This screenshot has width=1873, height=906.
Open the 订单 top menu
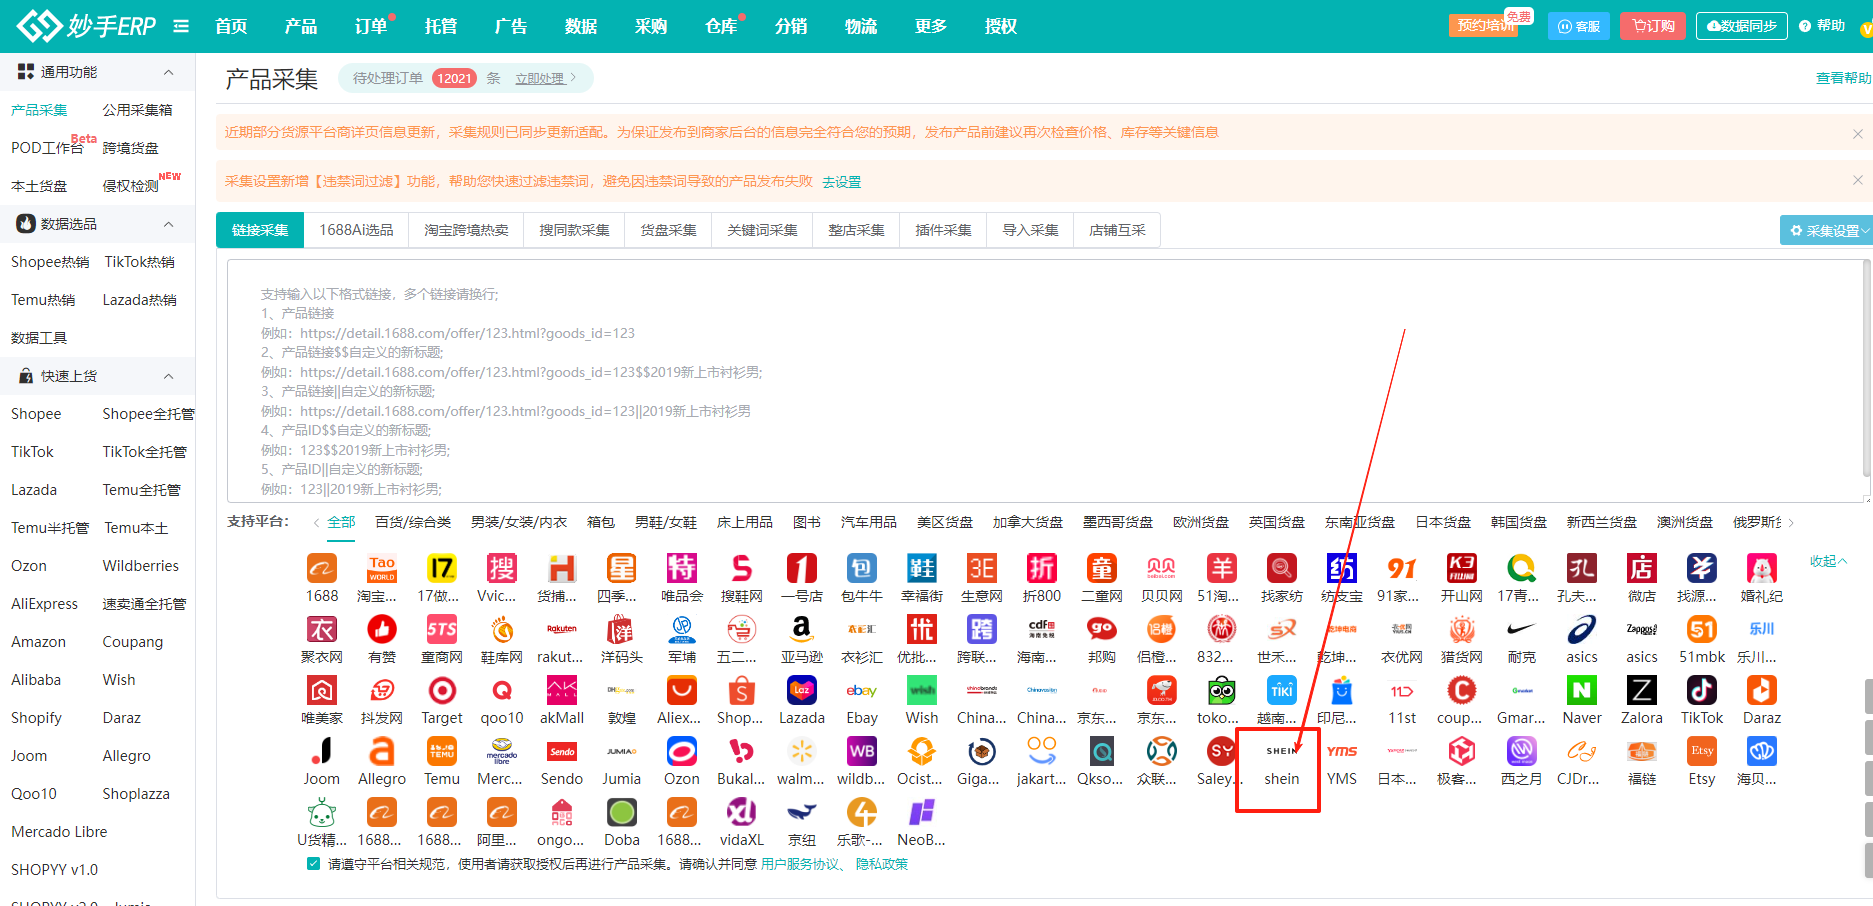(x=370, y=26)
